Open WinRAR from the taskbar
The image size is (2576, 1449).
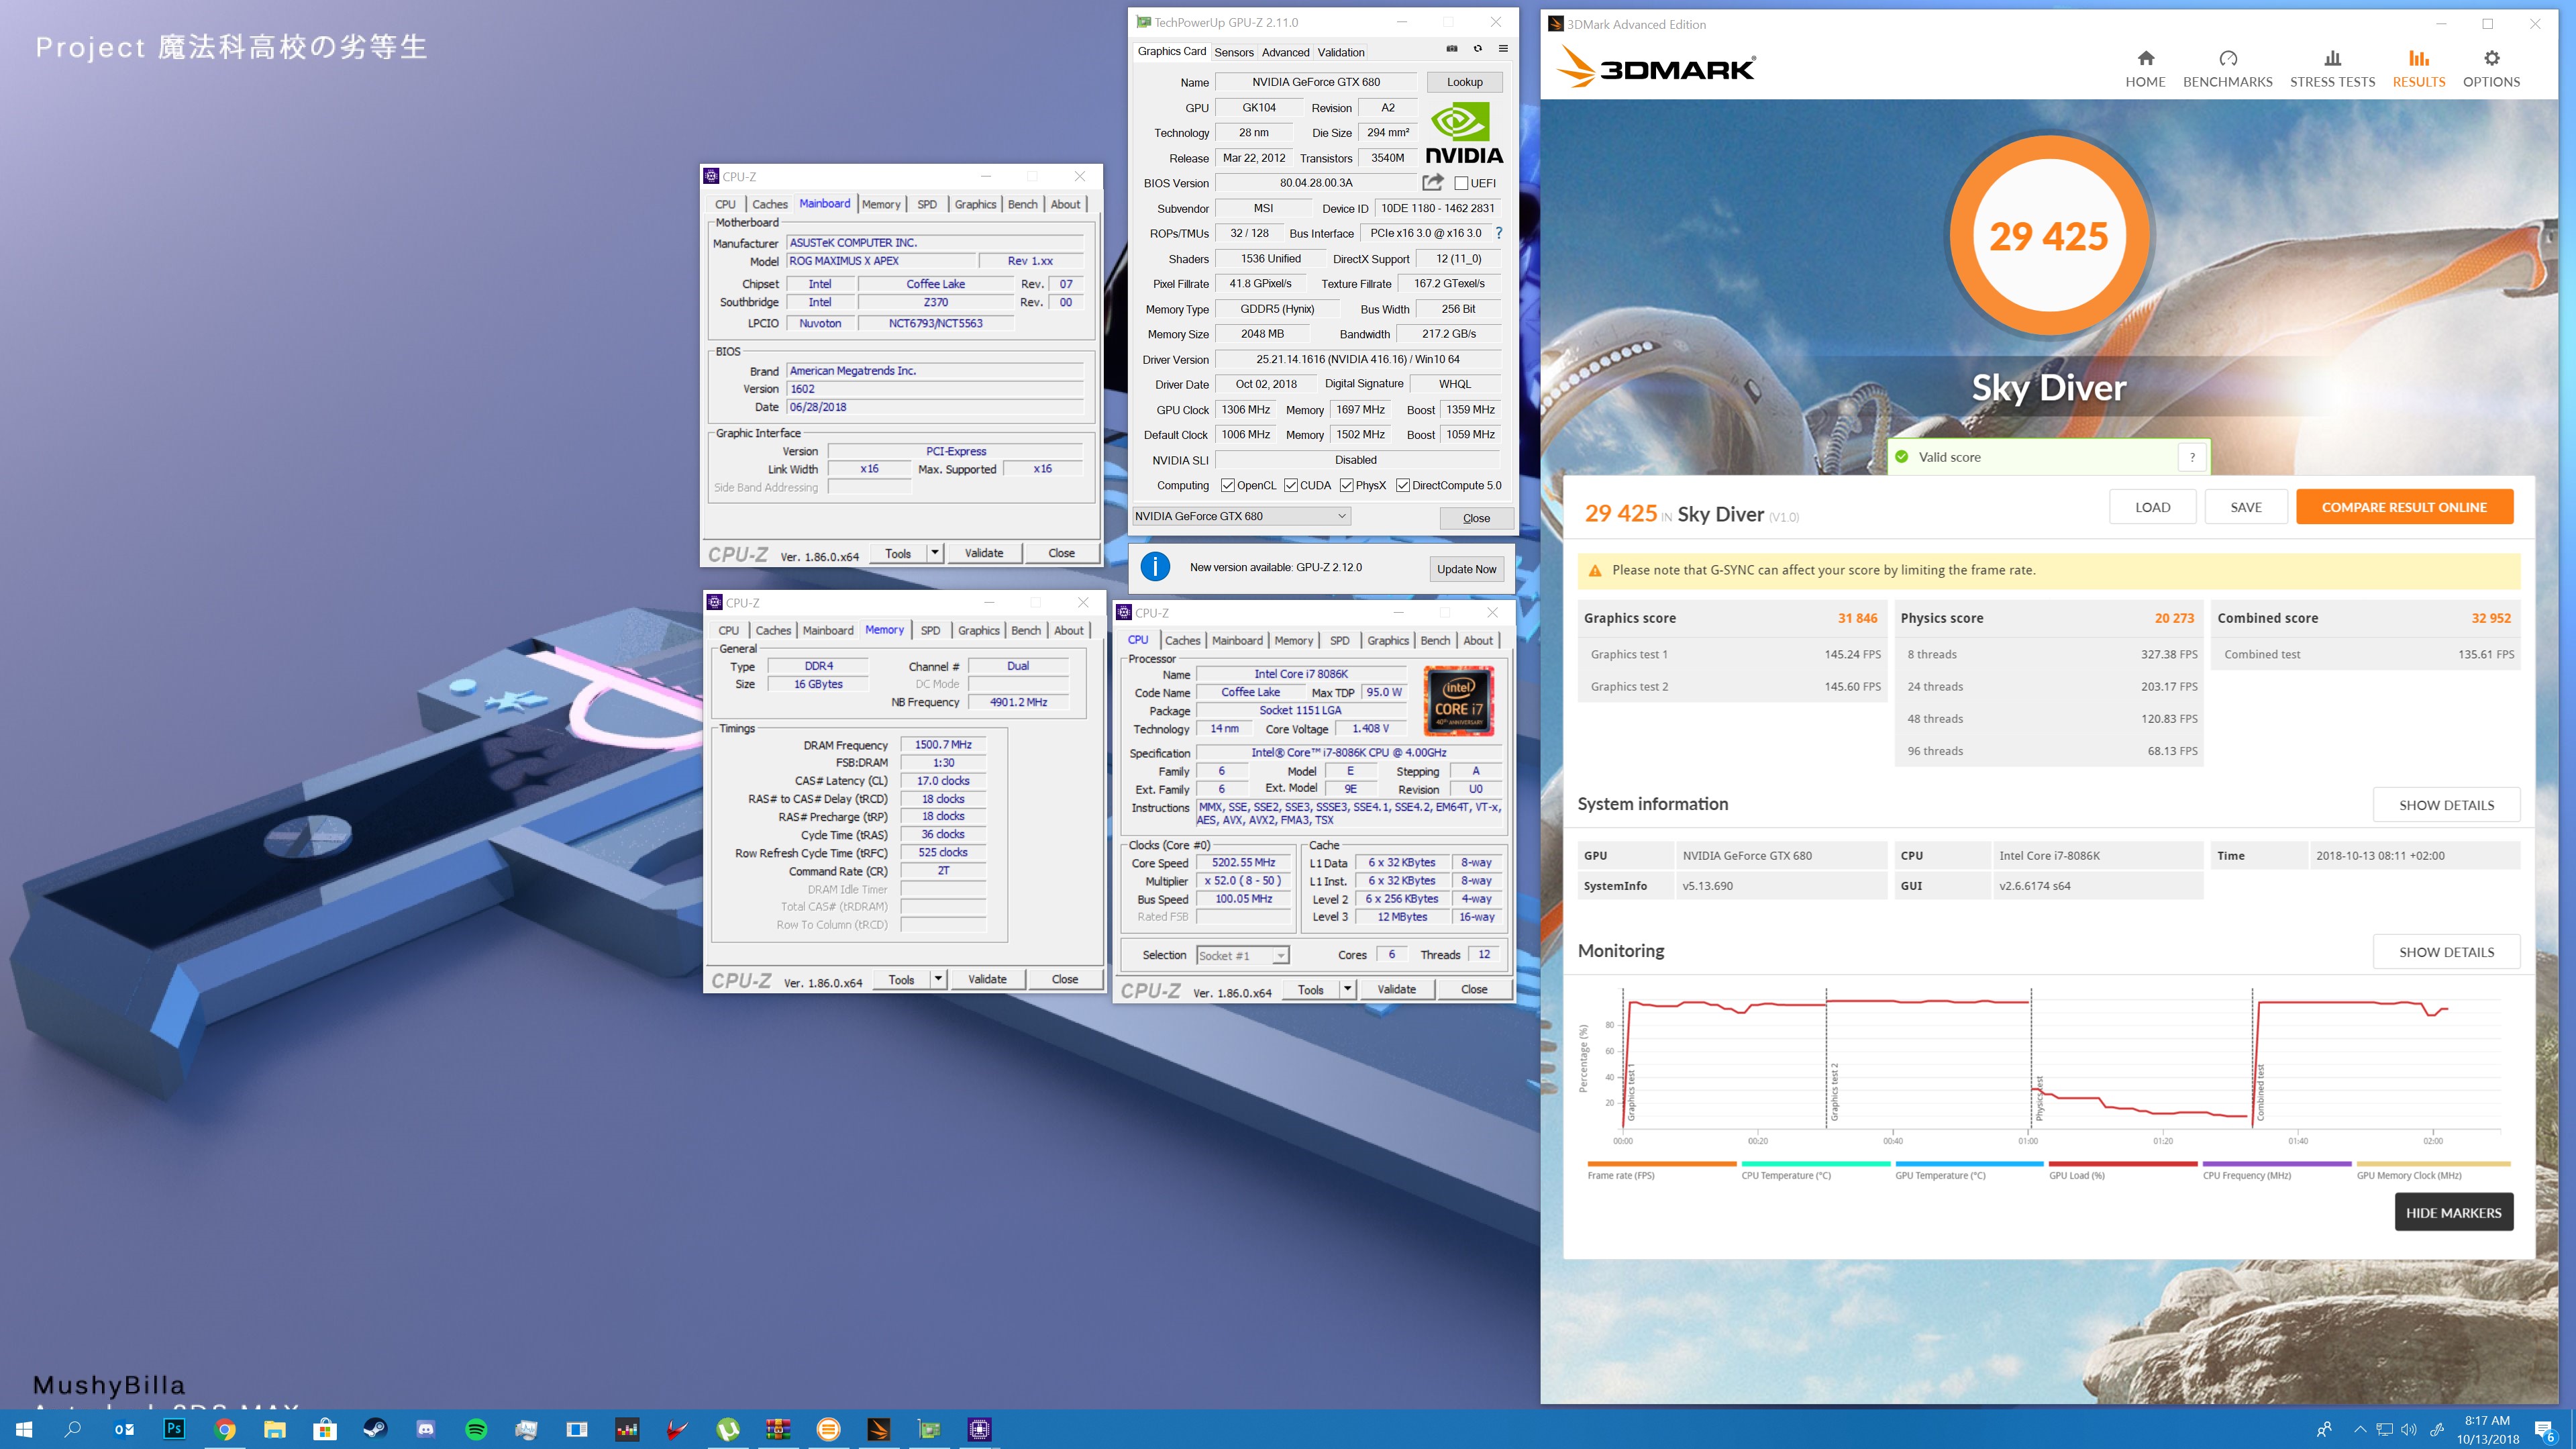click(778, 1429)
